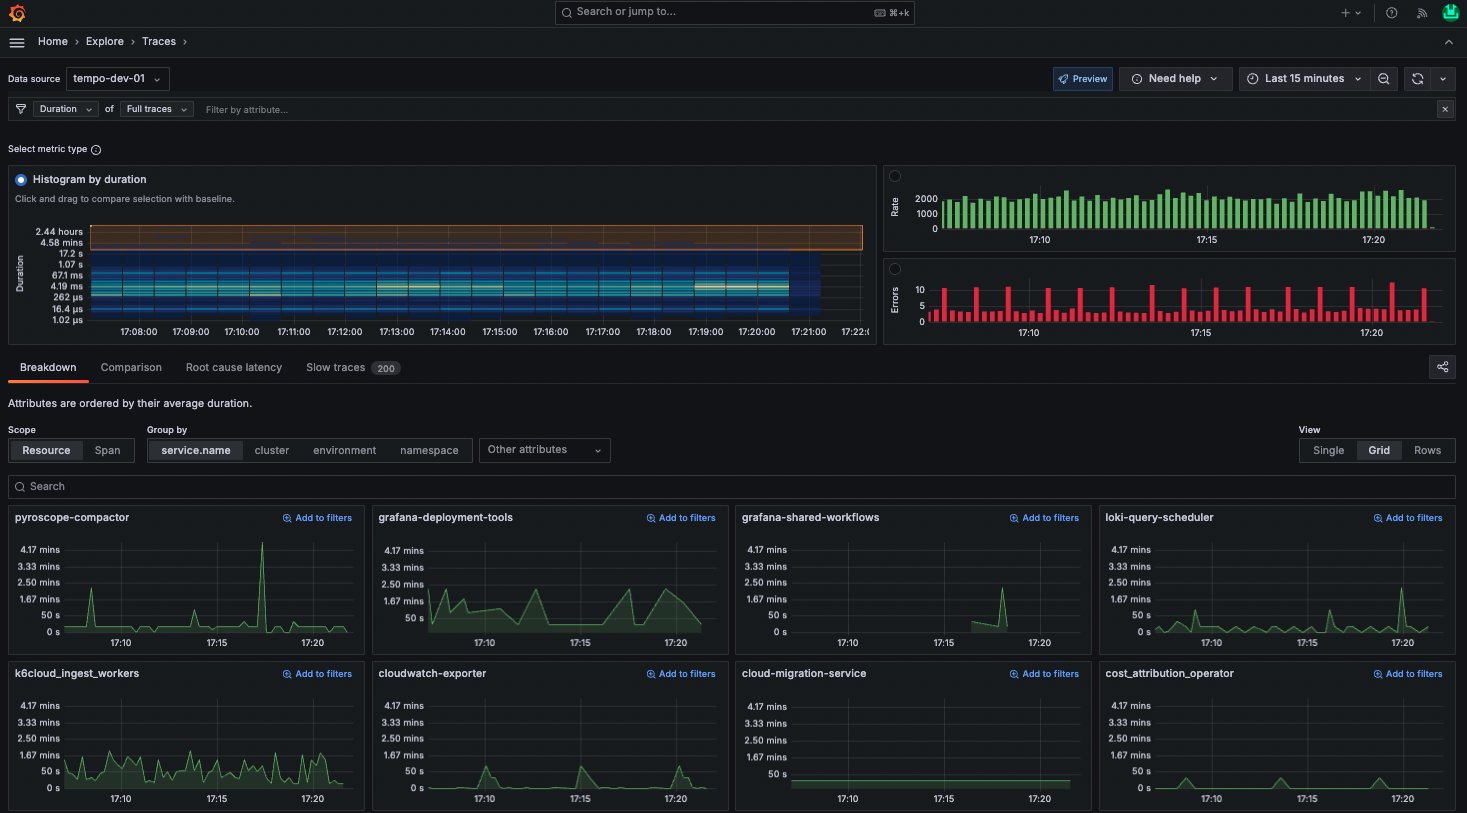1467x813 pixels.
Task: Click the Search attributes input field
Action: pos(731,487)
